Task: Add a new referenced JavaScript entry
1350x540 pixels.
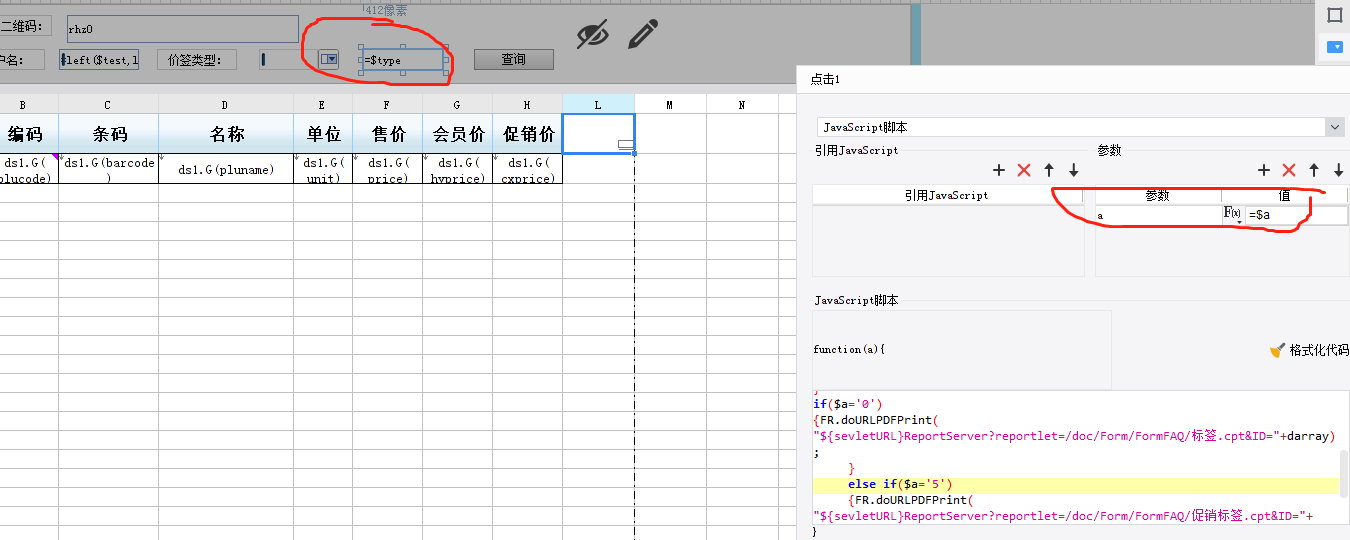Action: tap(998, 170)
